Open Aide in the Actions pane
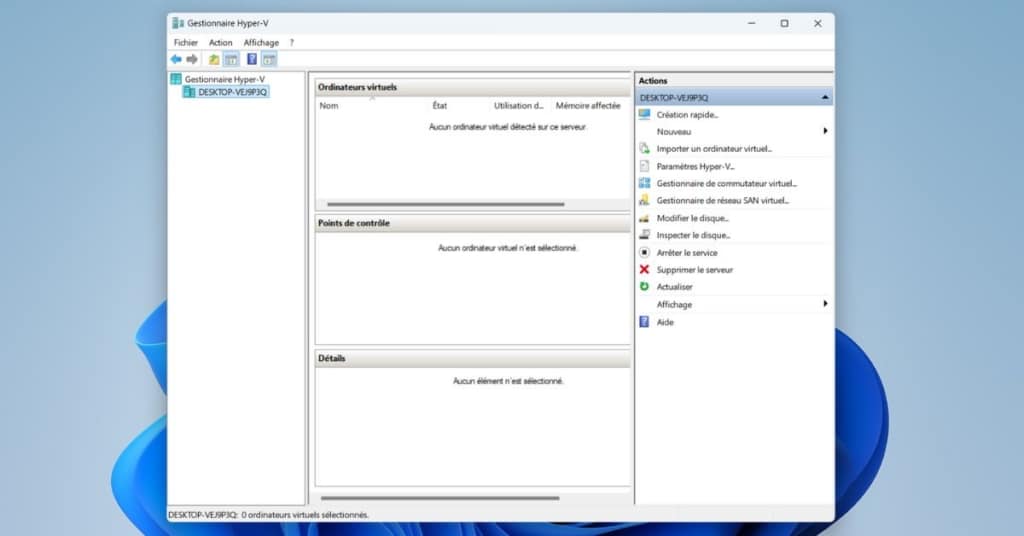The image size is (1024, 536). pyautogui.click(x=665, y=322)
